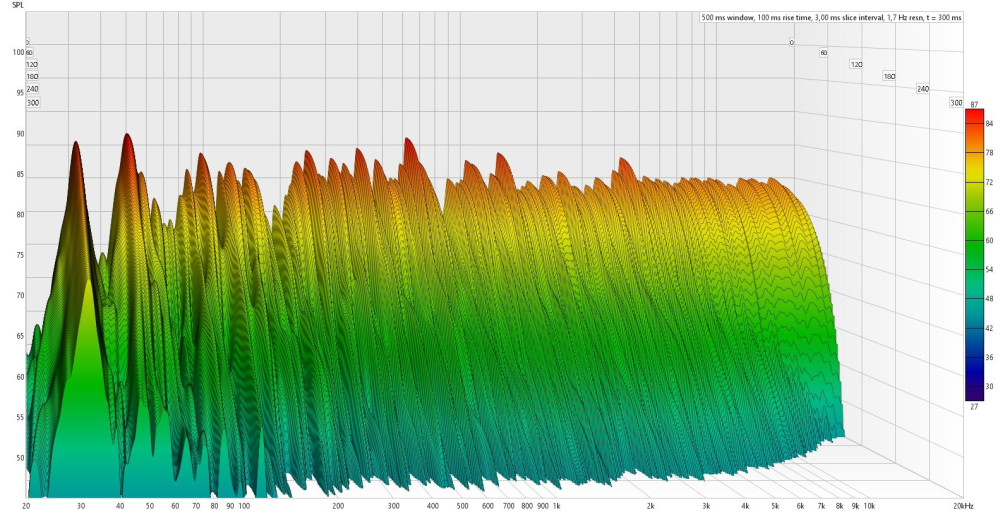The height and width of the screenshot is (513, 1000).
Task: Click the 75 dB label on SPL axis
Action: tap(19, 255)
